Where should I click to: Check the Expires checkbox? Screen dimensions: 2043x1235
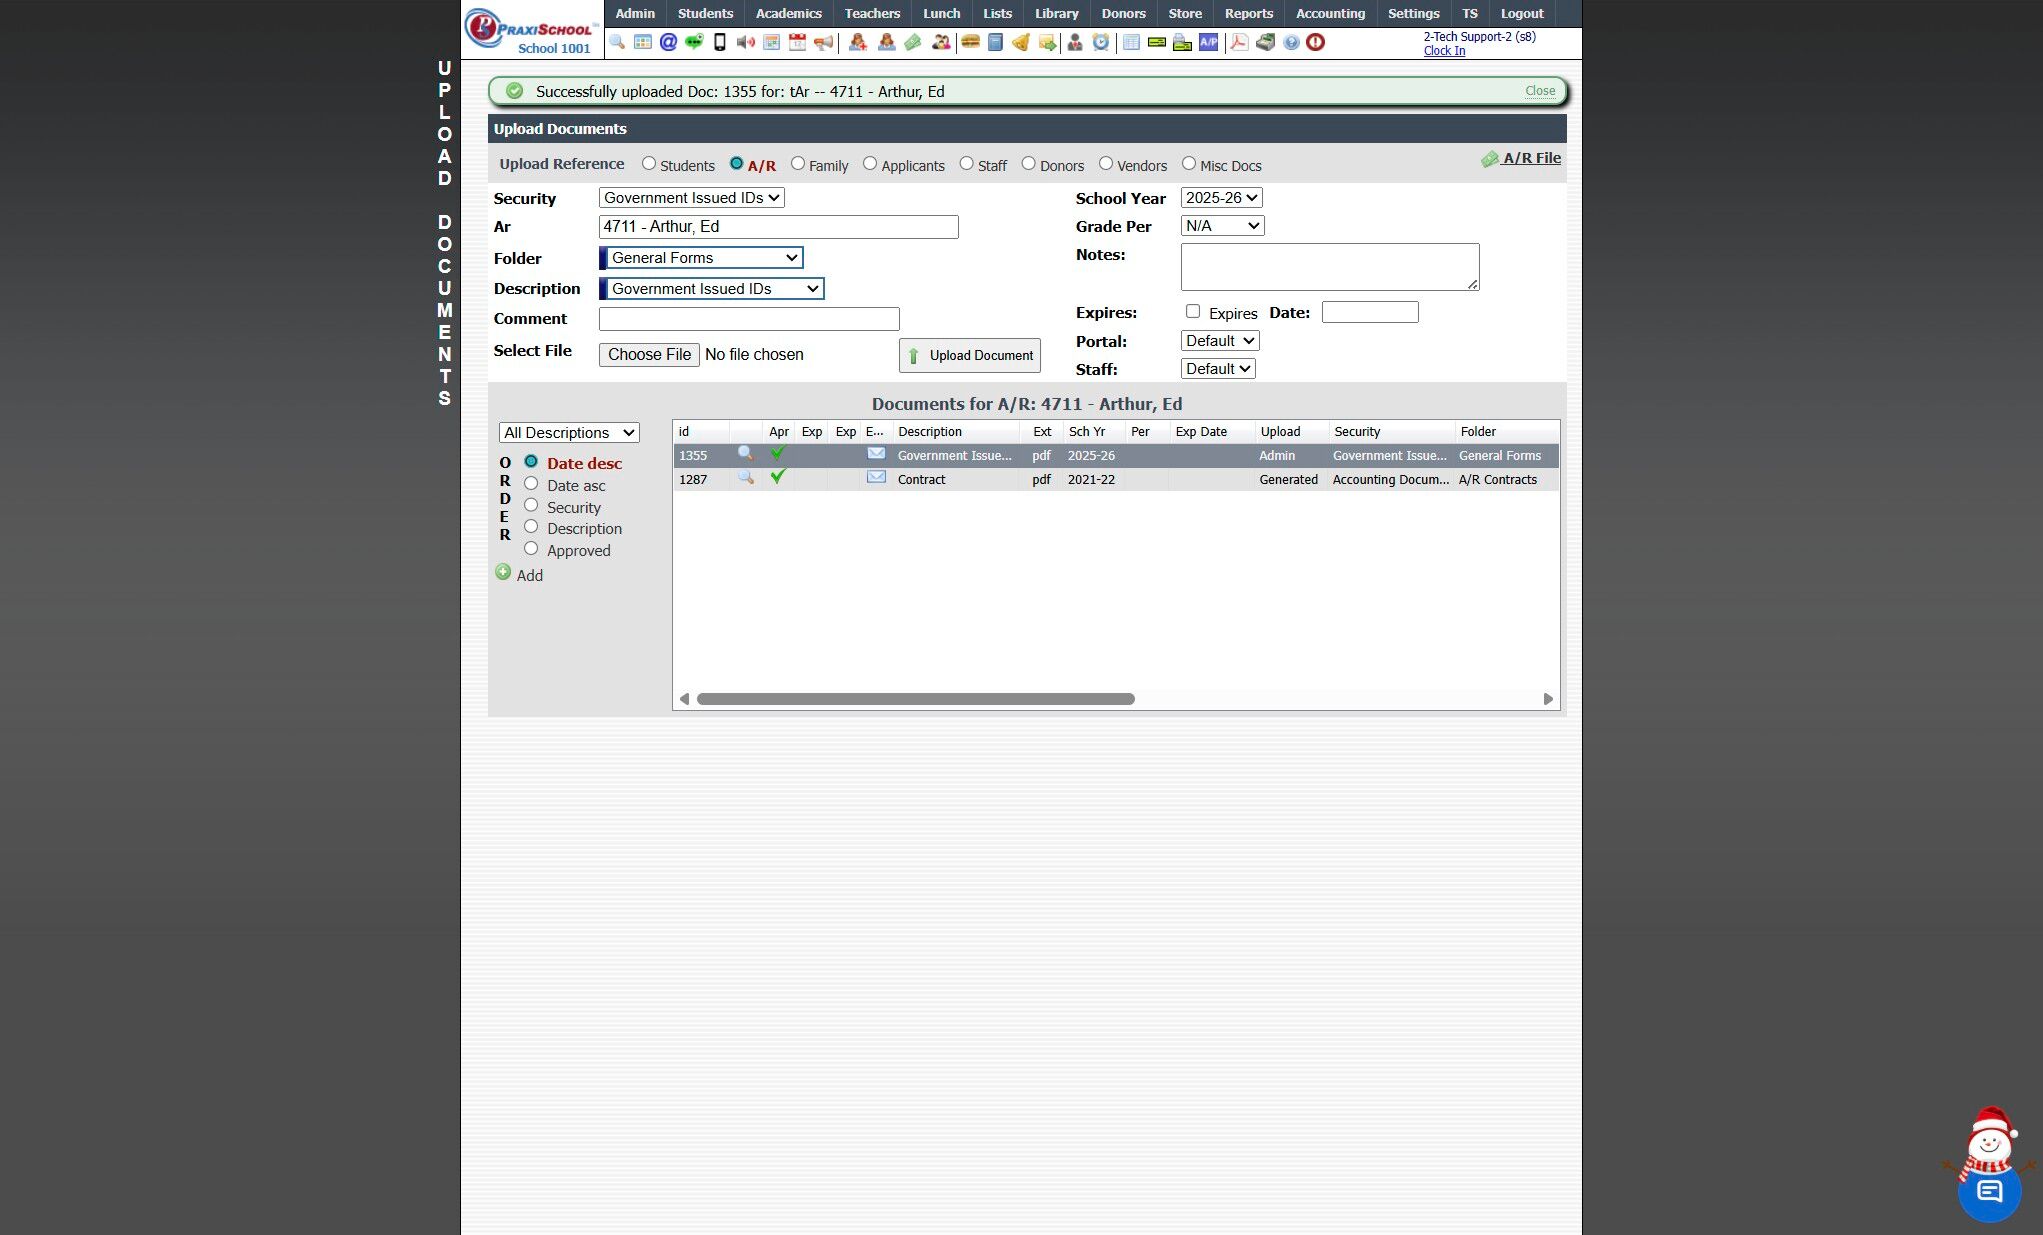[x=1192, y=311]
